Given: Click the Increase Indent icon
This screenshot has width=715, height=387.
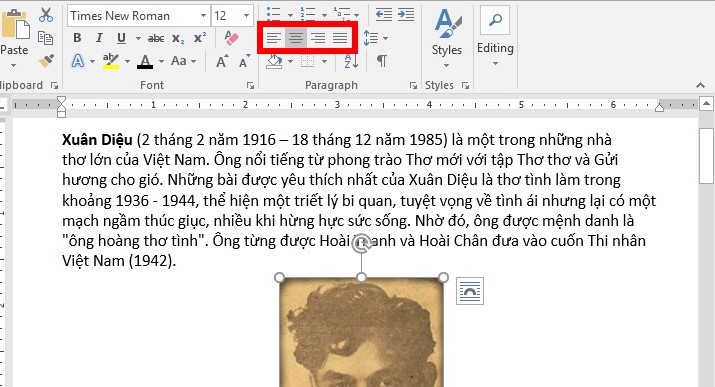Looking at the screenshot, I should [406, 15].
